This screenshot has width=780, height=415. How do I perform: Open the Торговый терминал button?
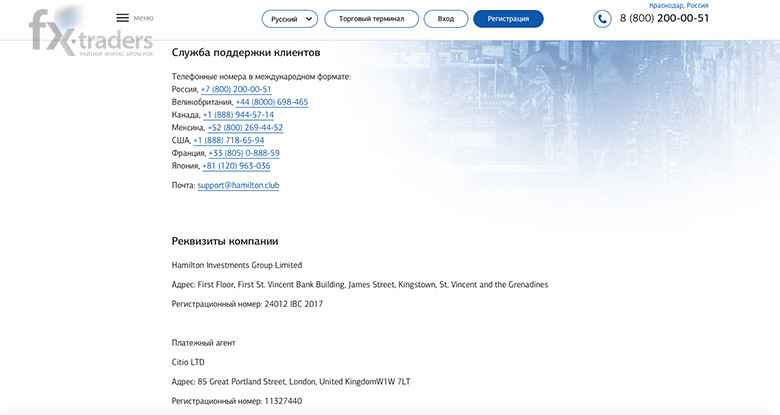(371, 19)
